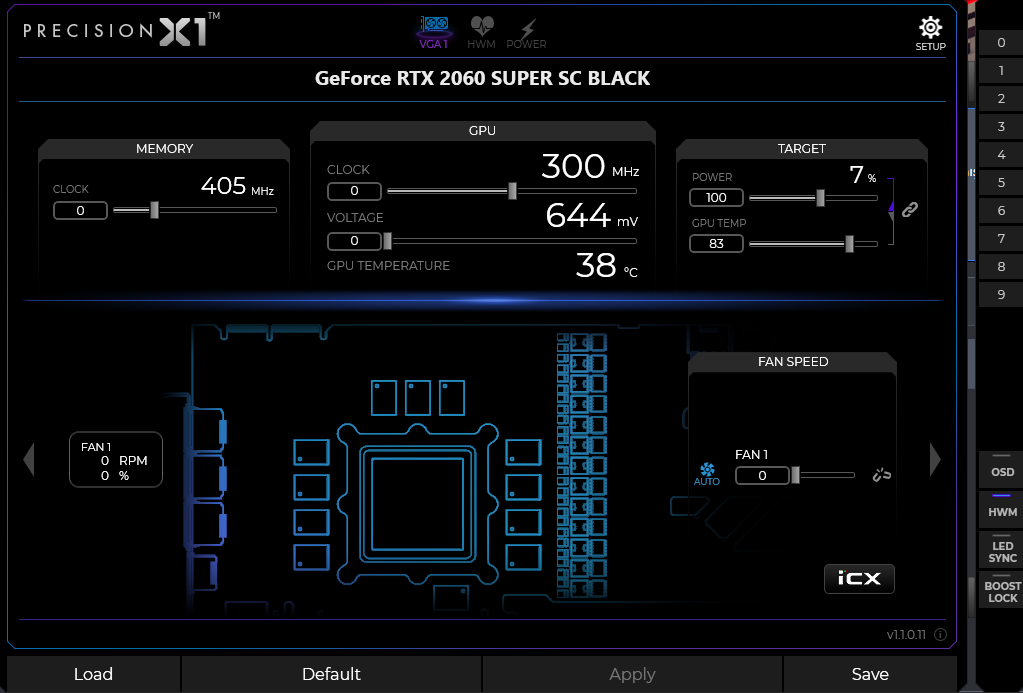Screen dimensions: 1023x693
Task: Go to the previous panel with left arrow
Action: [x=28, y=460]
